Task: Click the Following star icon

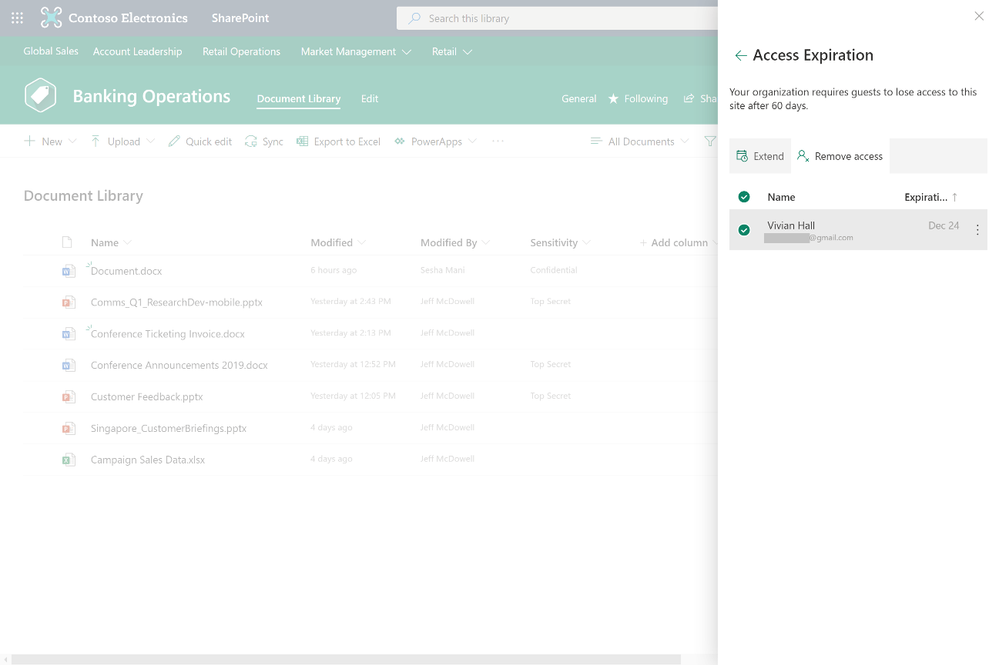Action: [613, 99]
